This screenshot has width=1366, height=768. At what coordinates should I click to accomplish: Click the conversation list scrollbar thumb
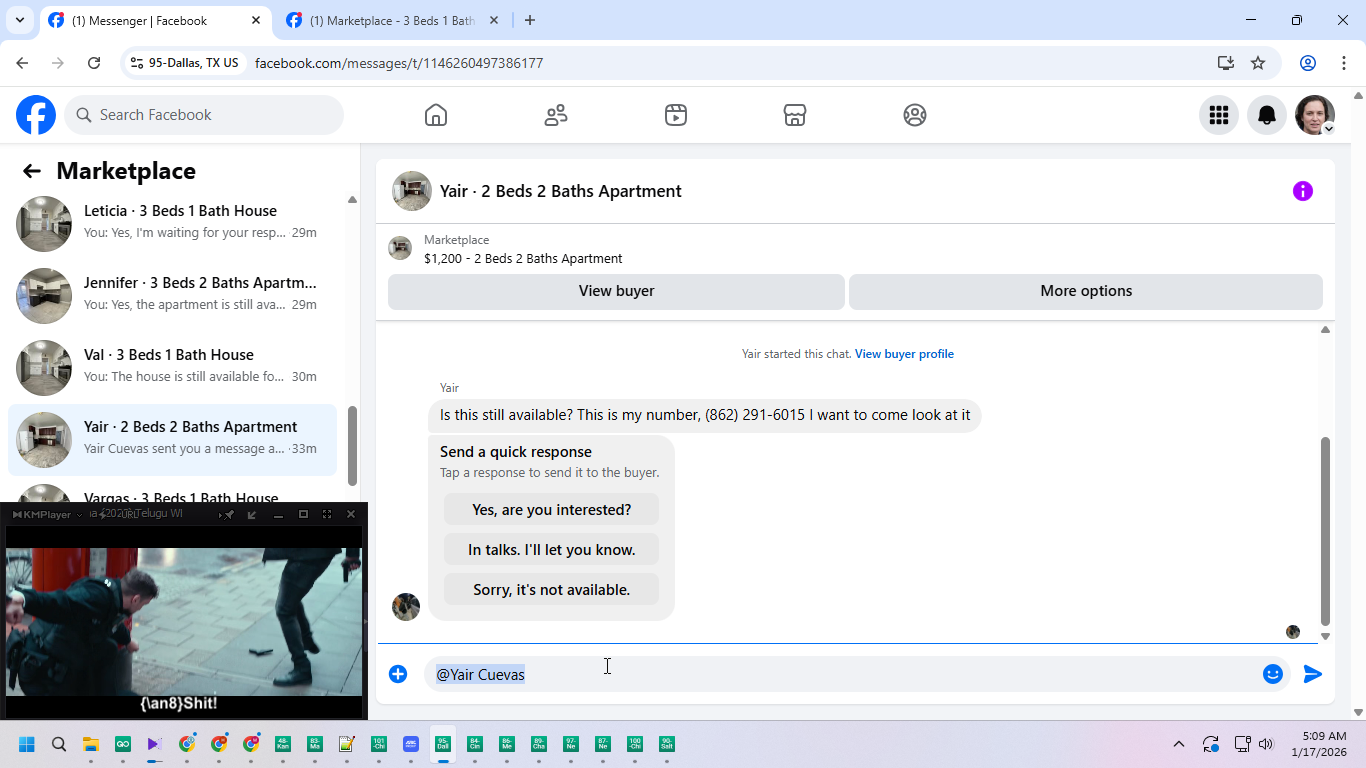[x=352, y=445]
